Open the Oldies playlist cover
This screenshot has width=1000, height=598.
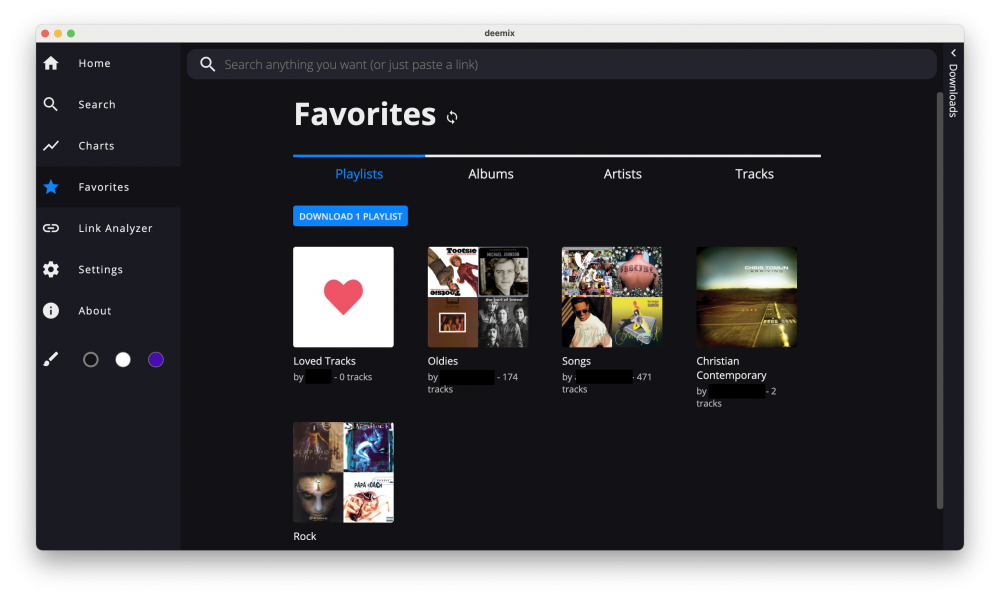pos(478,297)
